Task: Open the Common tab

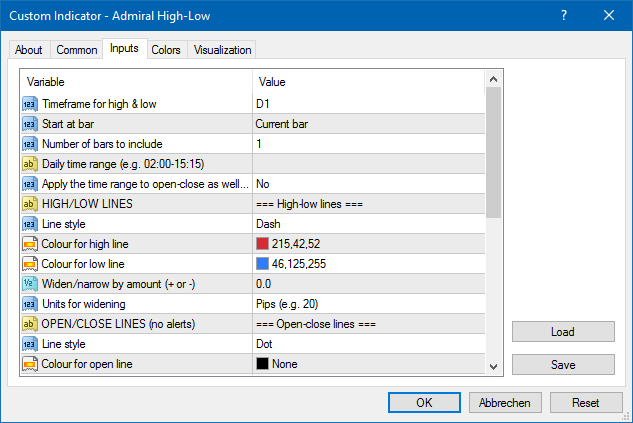Action: click(77, 50)
